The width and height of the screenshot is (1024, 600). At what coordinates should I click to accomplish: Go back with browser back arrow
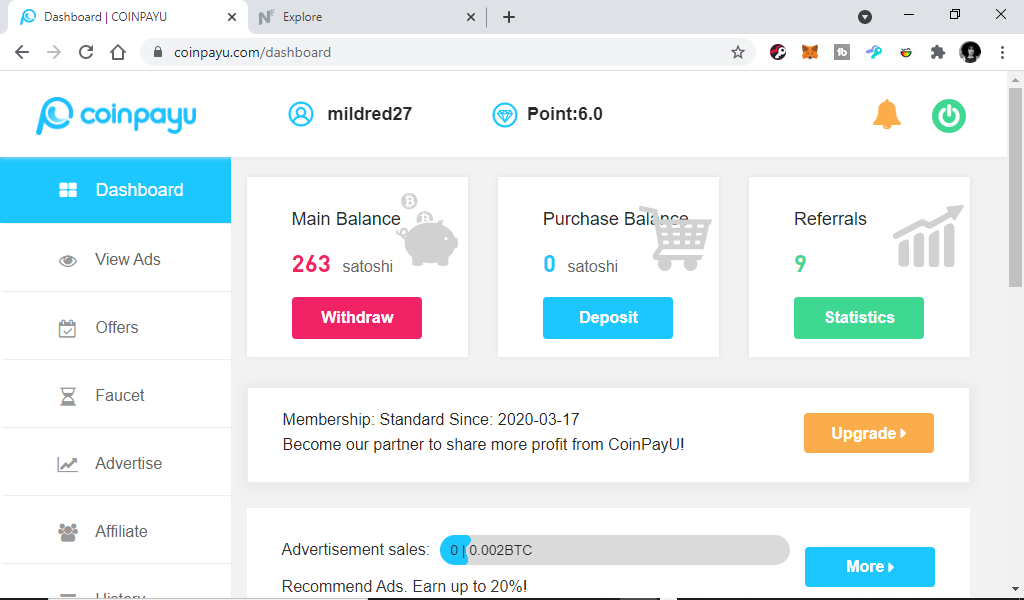(x=22, y=52)
